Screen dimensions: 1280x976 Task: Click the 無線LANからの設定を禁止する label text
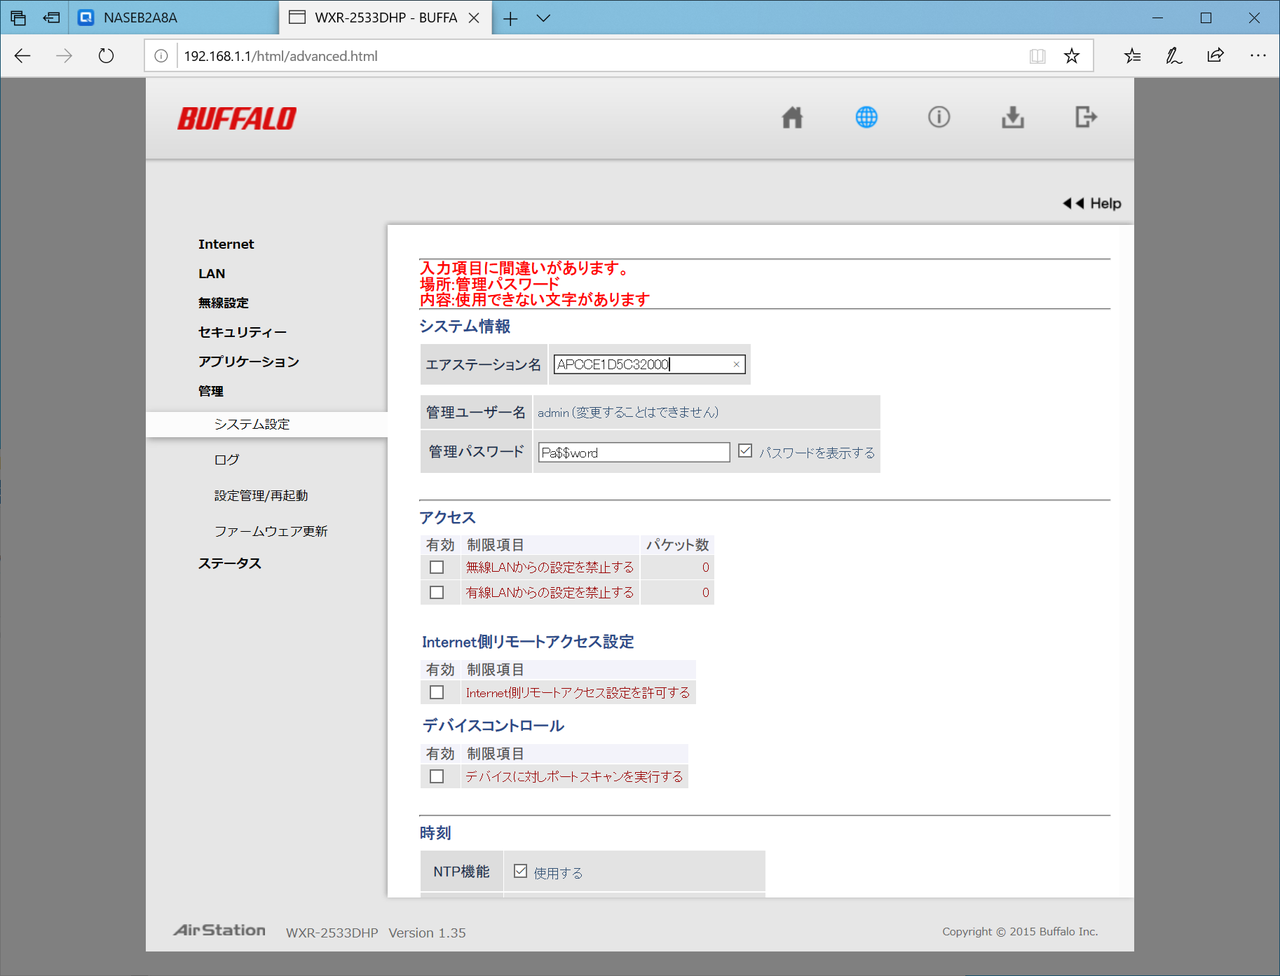[550, 567]
